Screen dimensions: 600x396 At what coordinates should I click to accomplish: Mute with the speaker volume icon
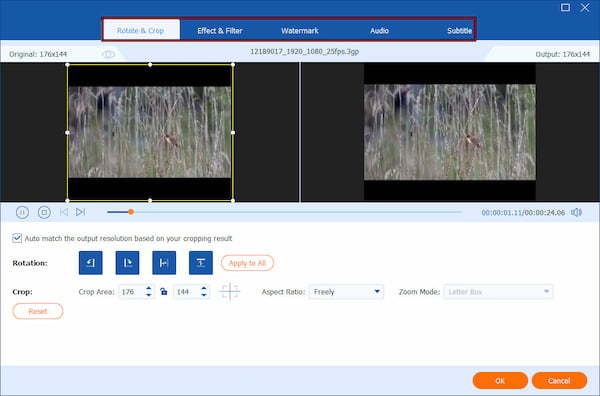click(x=576, y=212)
